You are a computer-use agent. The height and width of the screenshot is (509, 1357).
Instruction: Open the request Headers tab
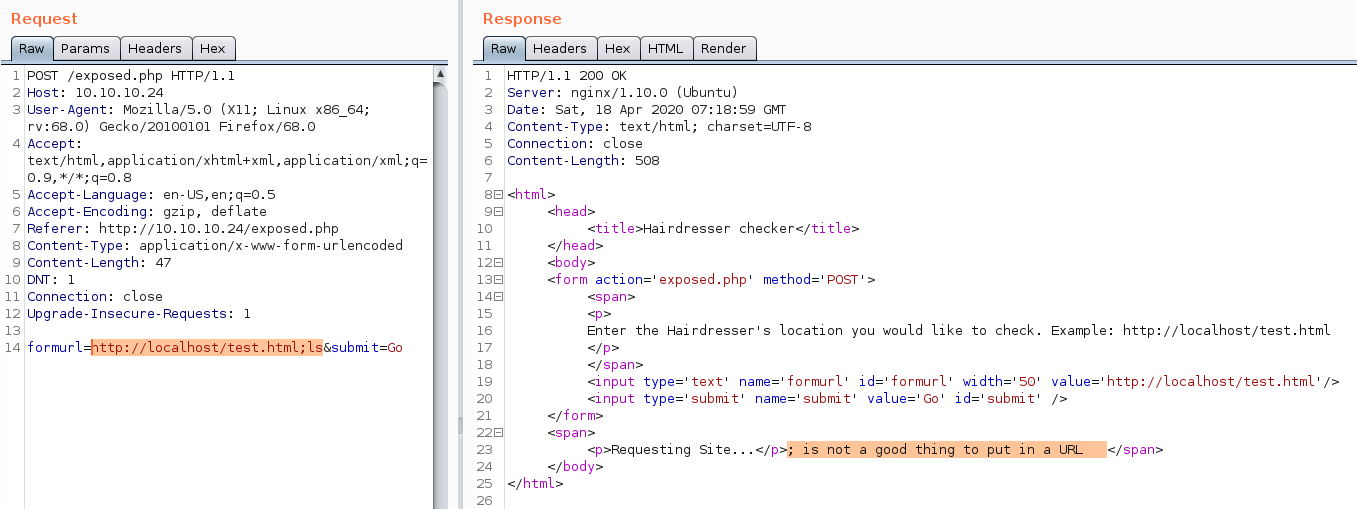pyautogui.click(x=155, y=48)
